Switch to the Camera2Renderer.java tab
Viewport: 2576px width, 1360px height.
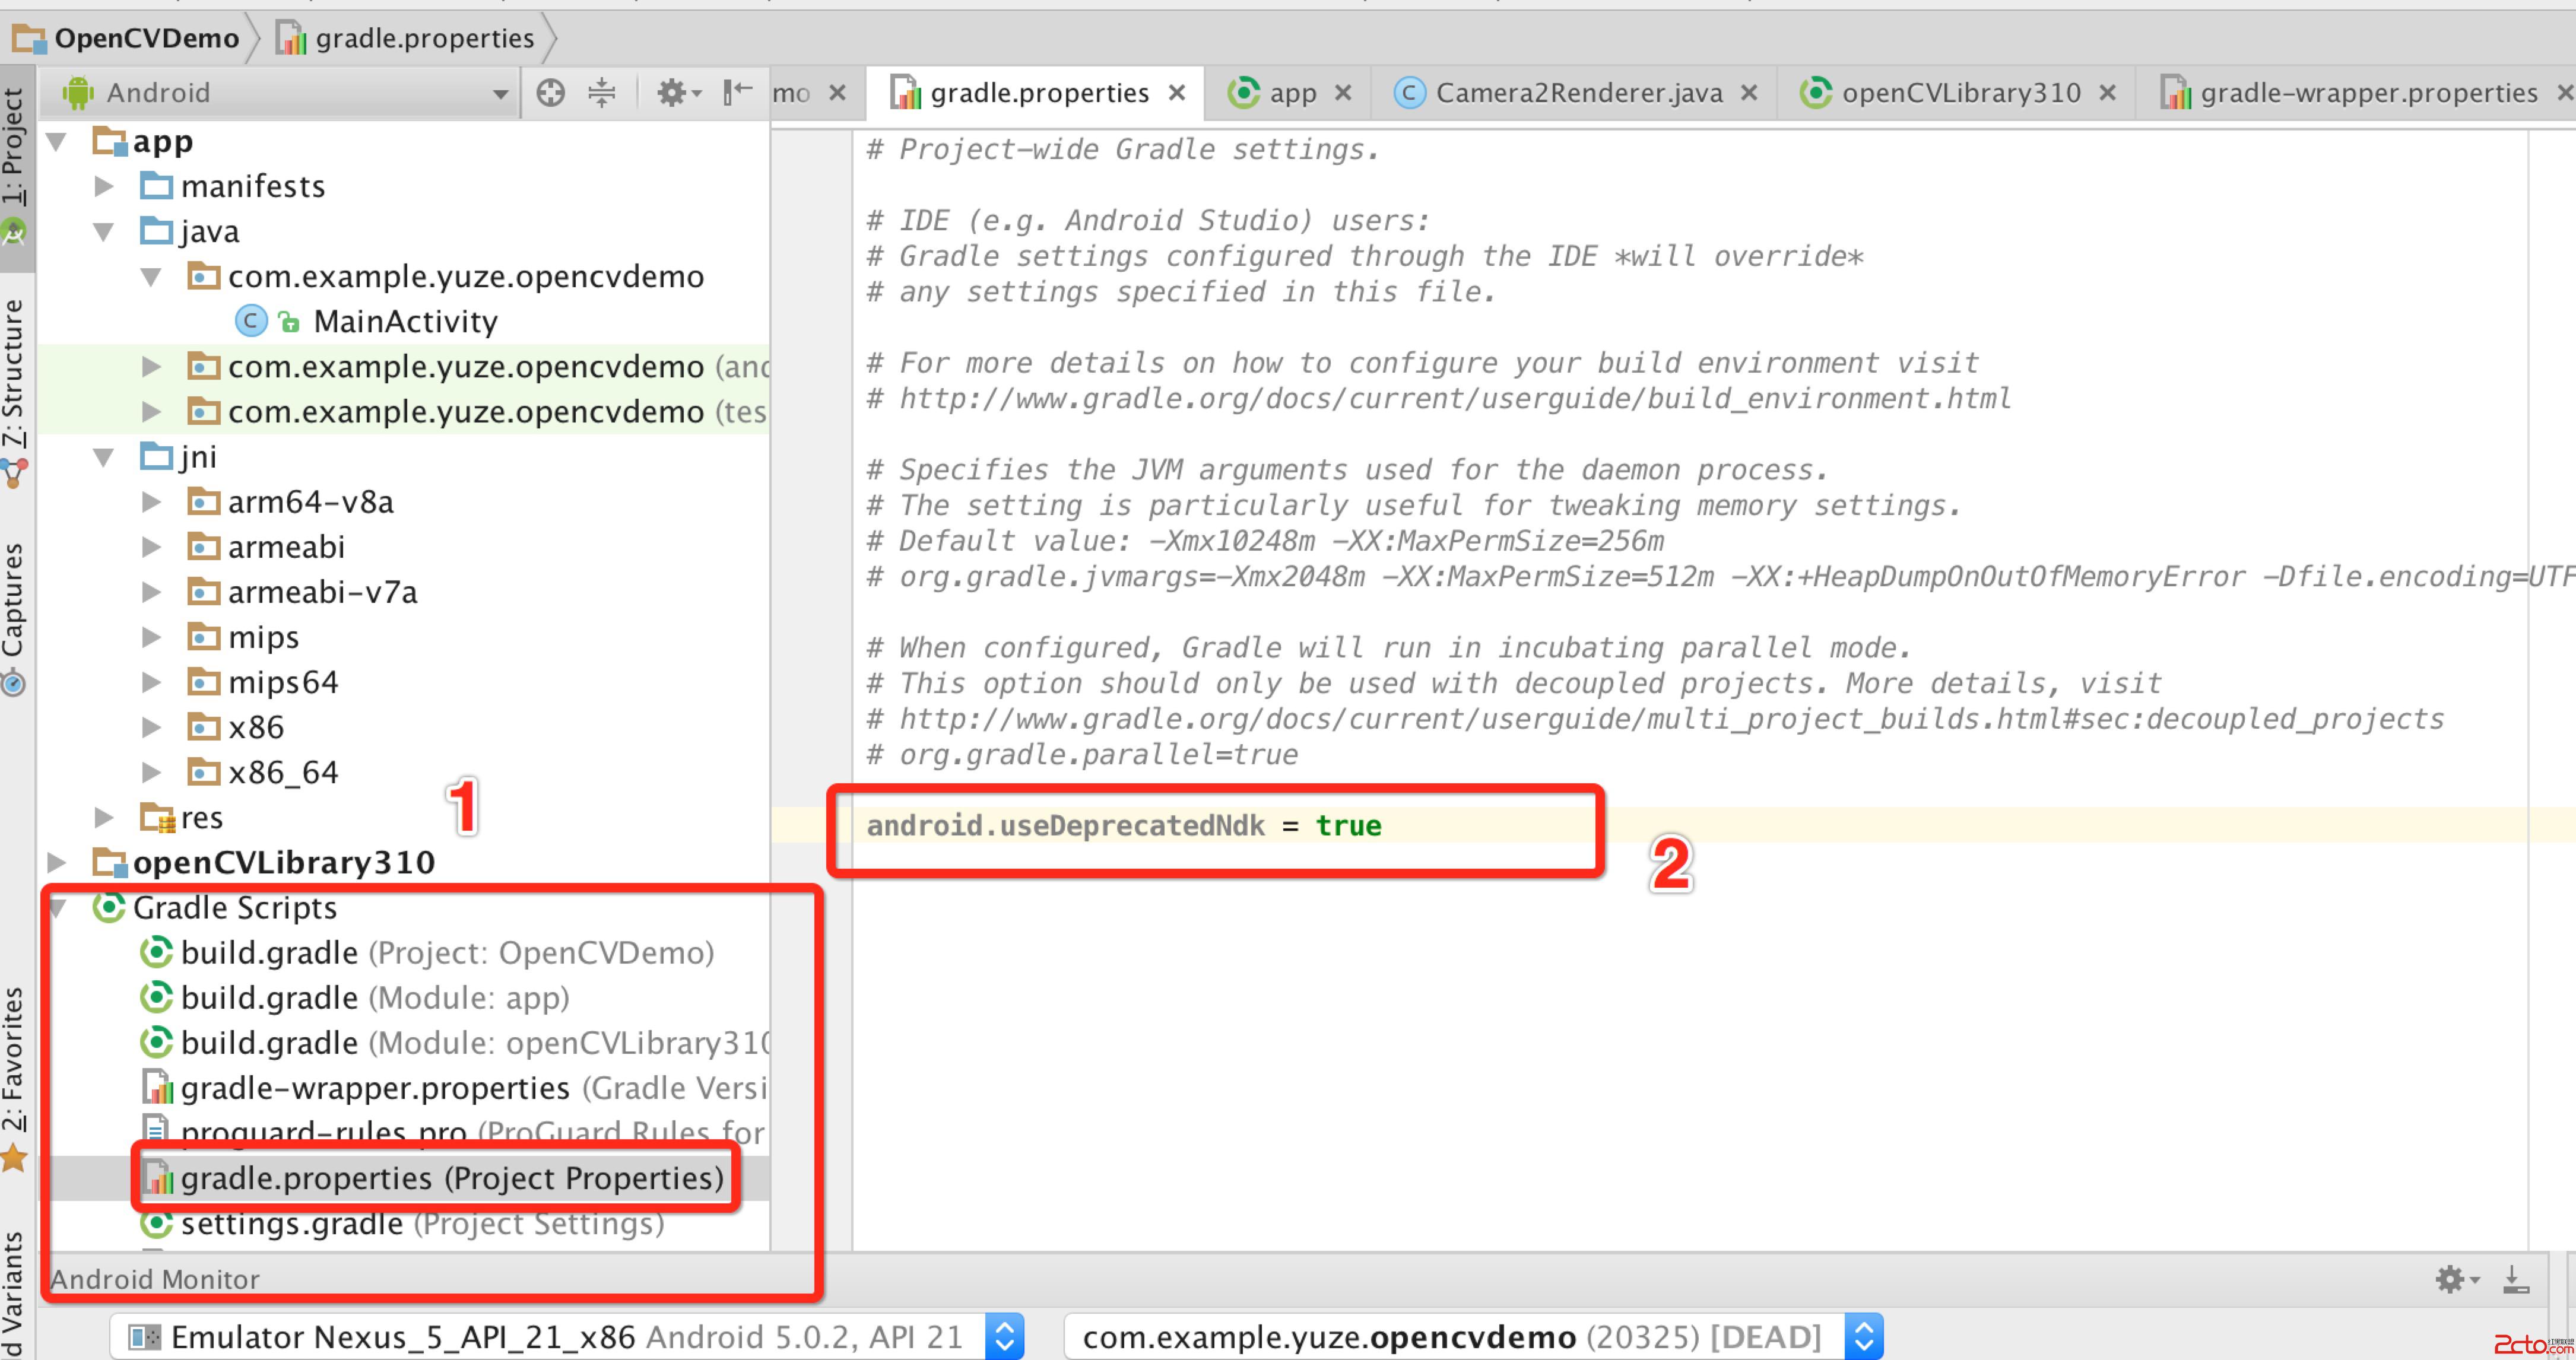1577,93
